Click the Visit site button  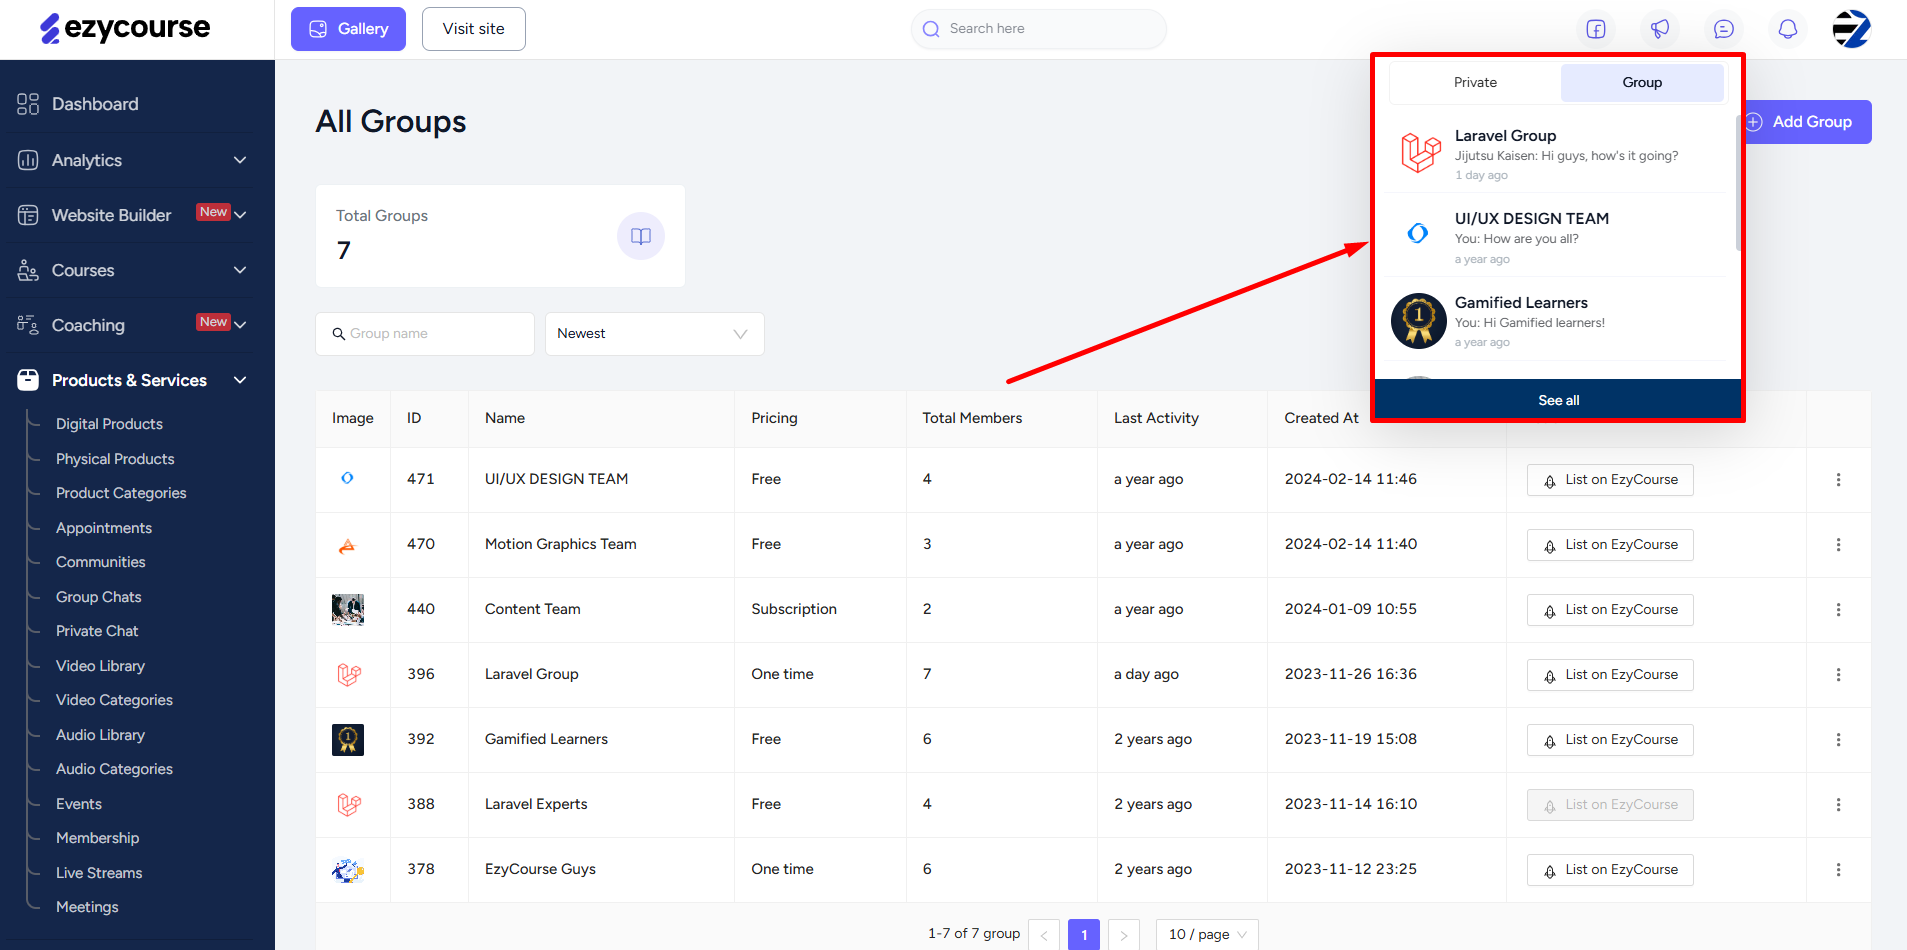pyautogui.click(x=474, y=29)
